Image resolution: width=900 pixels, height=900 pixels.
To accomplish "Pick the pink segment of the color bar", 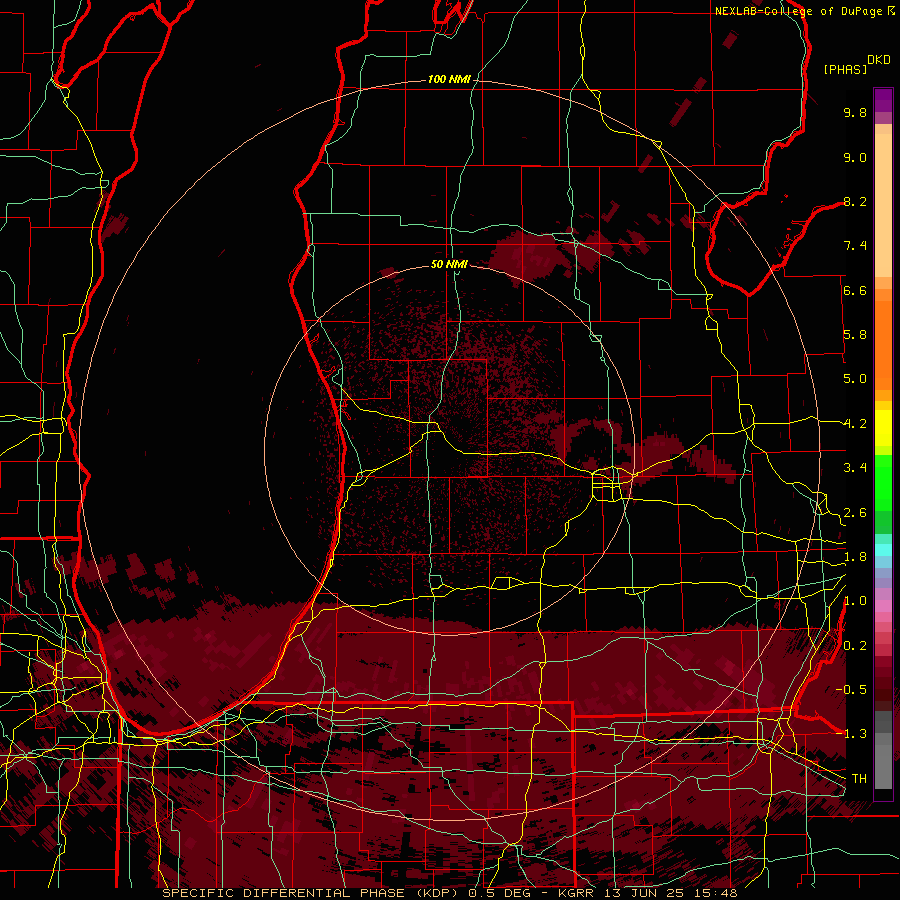I will [883, 606].
